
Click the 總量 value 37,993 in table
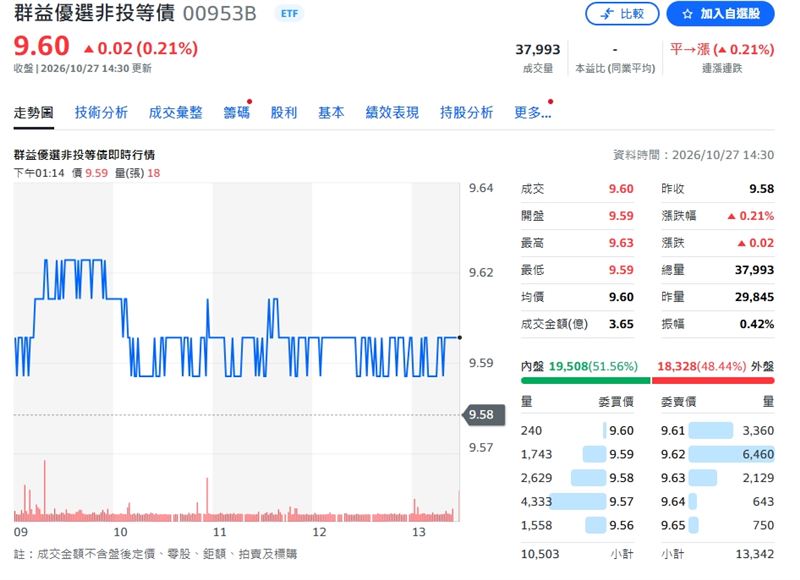pos(755,270)
